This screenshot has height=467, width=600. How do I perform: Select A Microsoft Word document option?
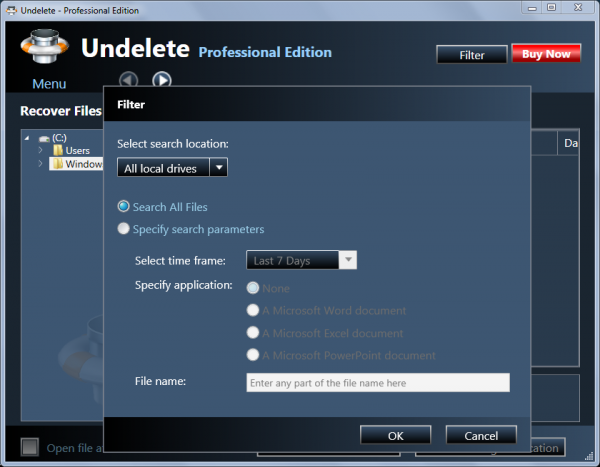[x=253, y=310]
